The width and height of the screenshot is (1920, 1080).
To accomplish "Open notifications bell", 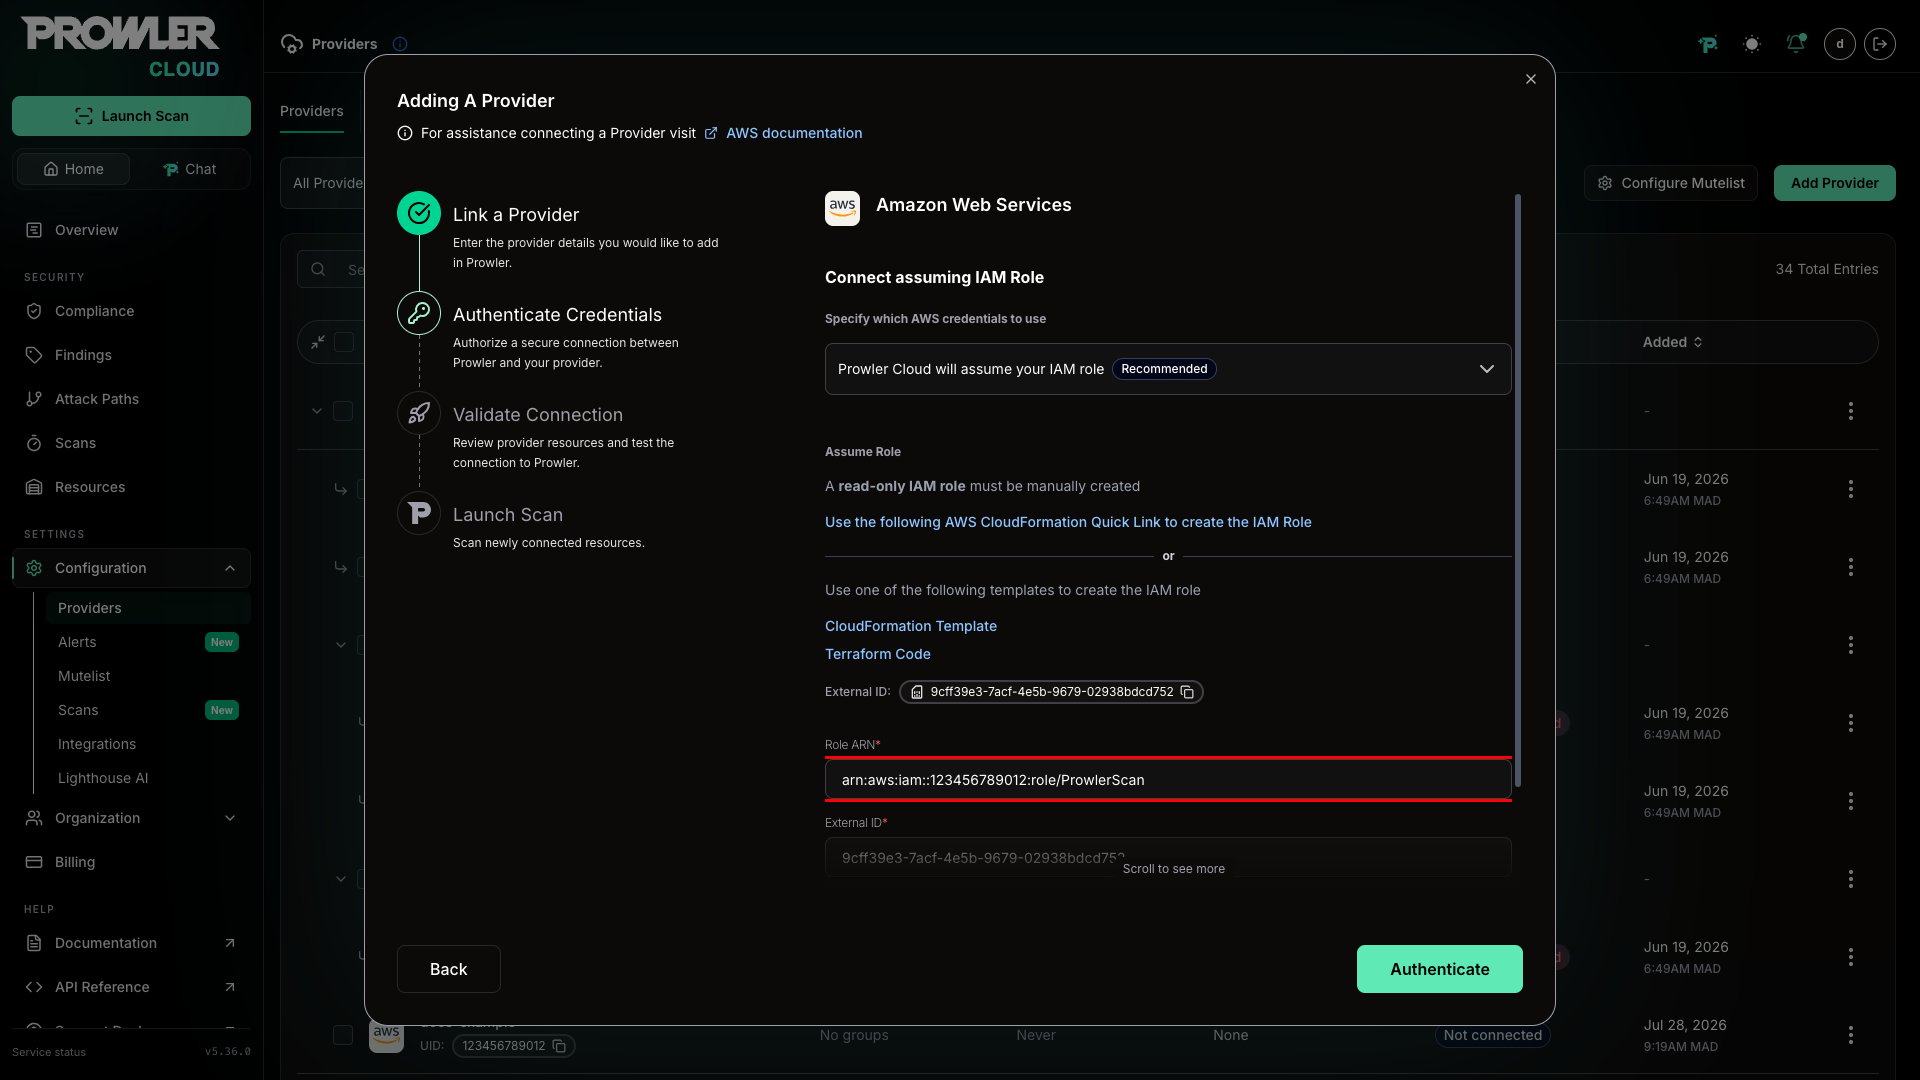I will (x=1796, y=44).
